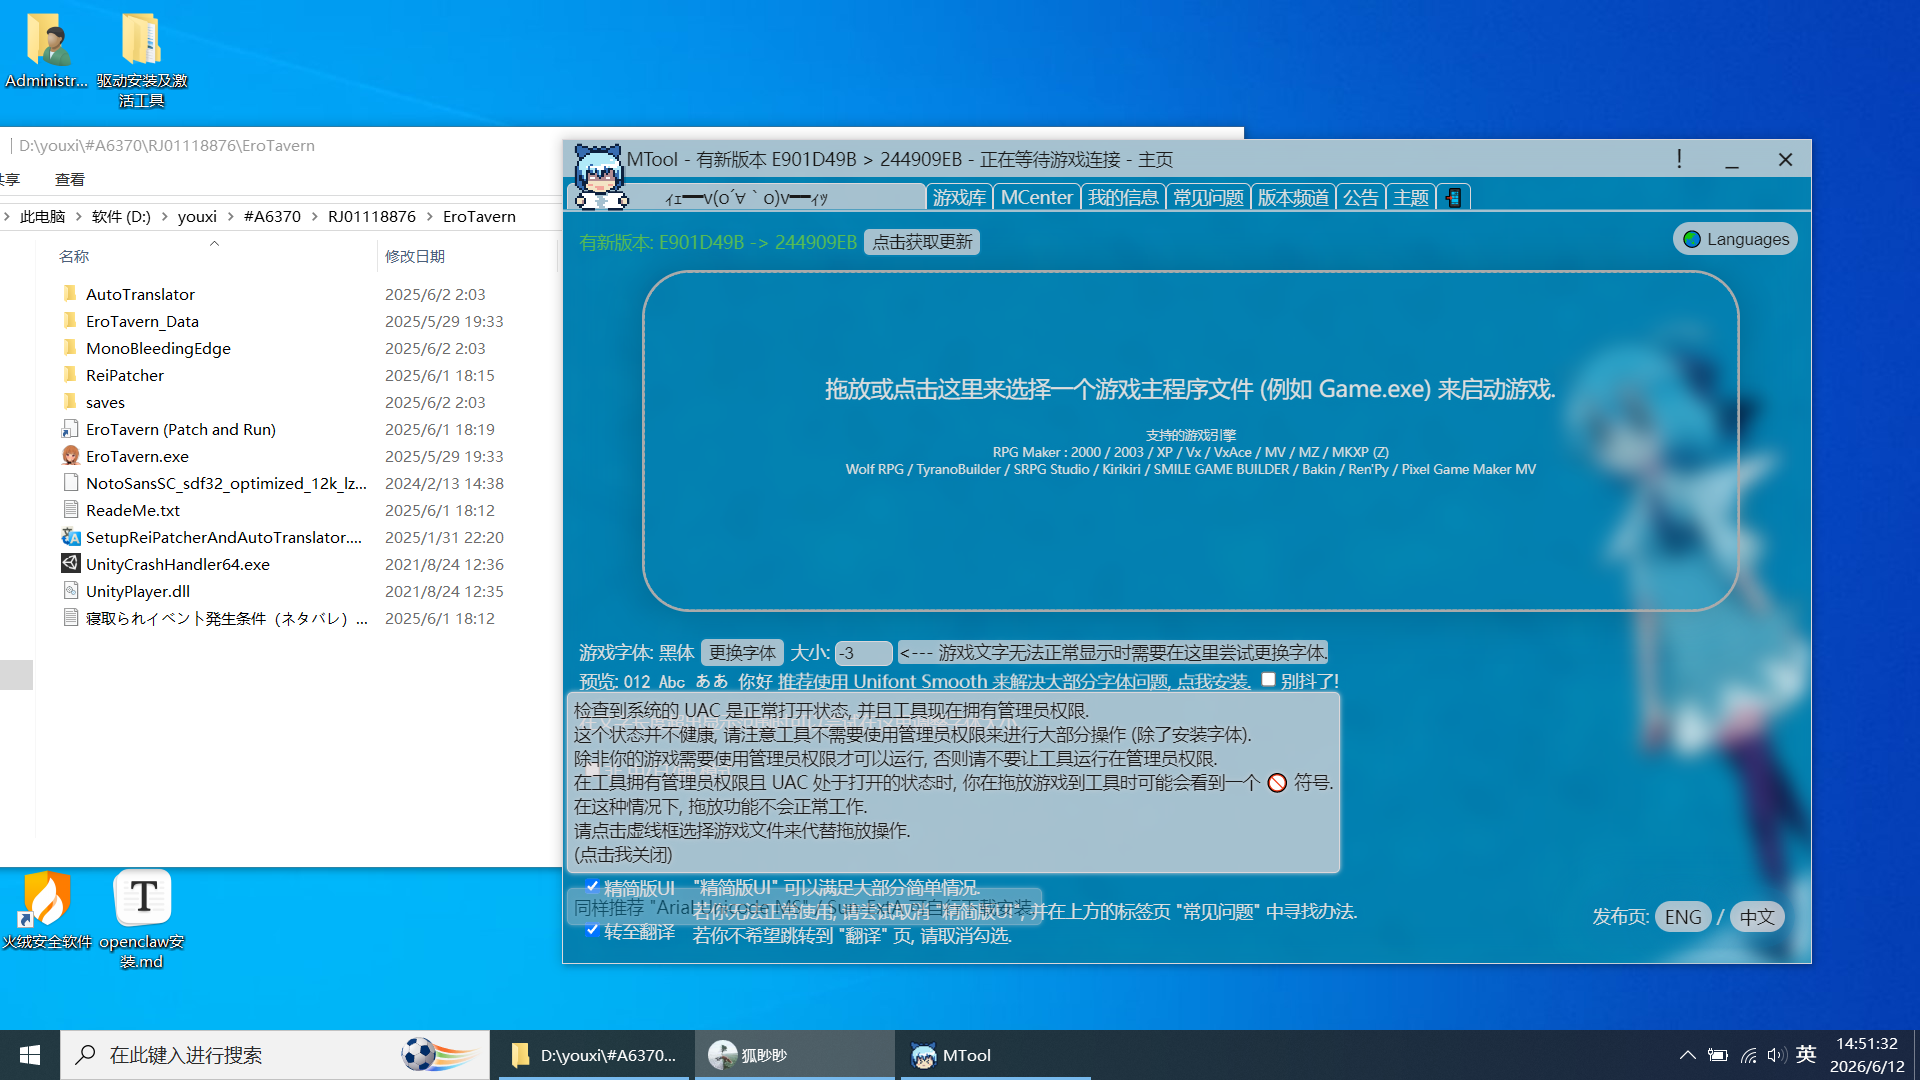This screenshot has height=1080, width=1920.
Task: Select UnityCrashHandler64.exe file icon
Action: coord(70,564)
